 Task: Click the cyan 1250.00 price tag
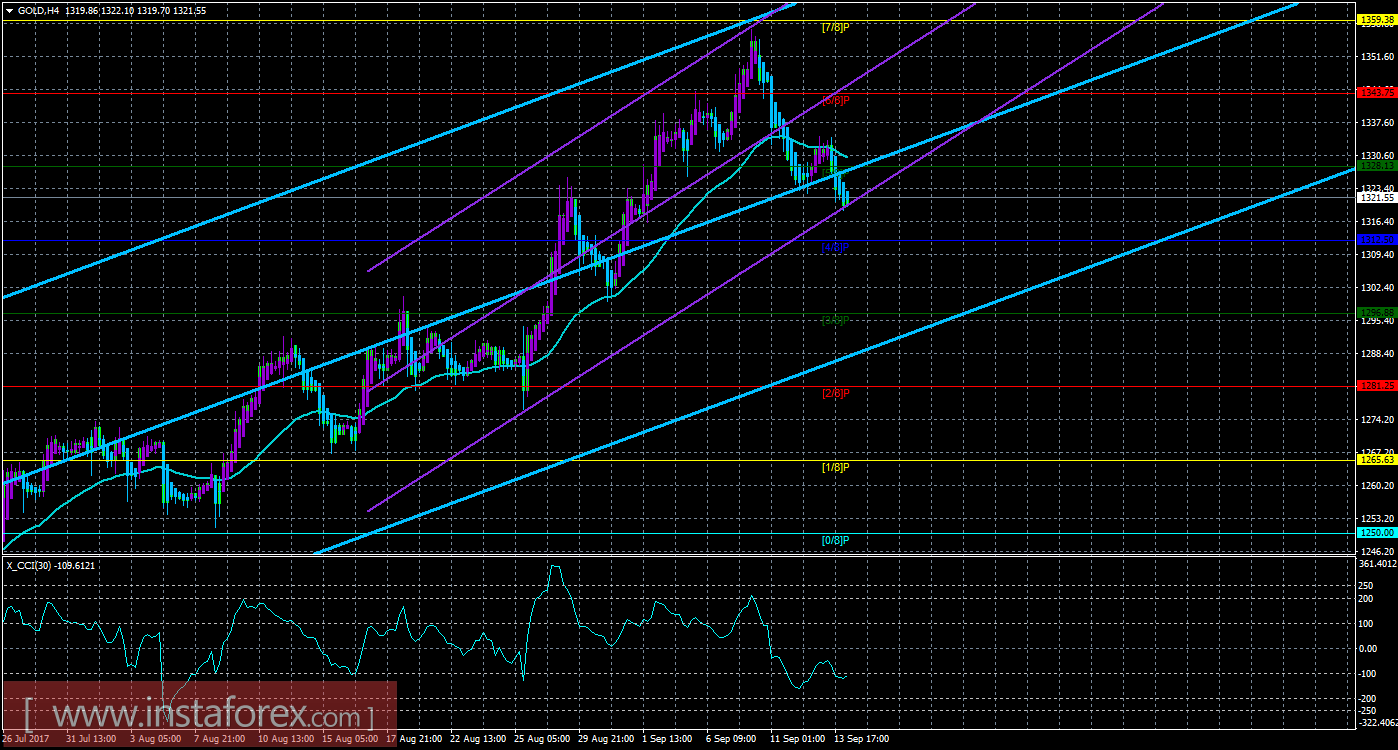[x=1376, y=533]
